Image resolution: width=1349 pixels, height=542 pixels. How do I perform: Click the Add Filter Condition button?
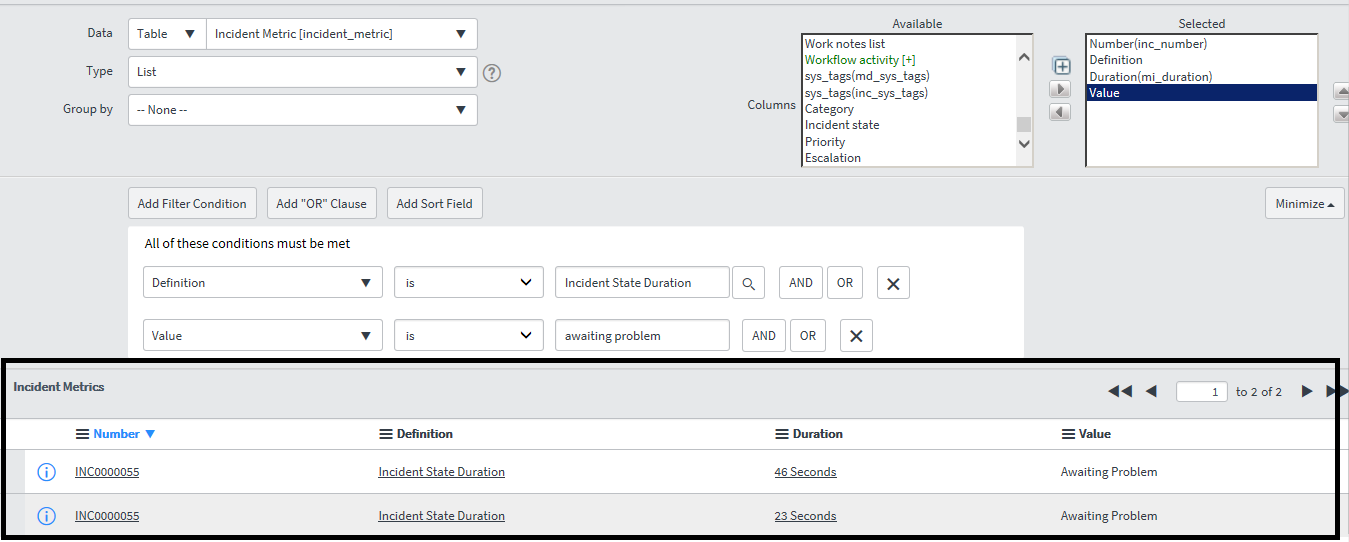pos(192,204)
